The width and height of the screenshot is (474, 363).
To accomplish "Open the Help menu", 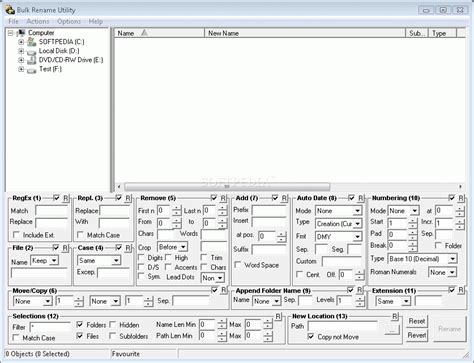I will (x=96, y=21).
